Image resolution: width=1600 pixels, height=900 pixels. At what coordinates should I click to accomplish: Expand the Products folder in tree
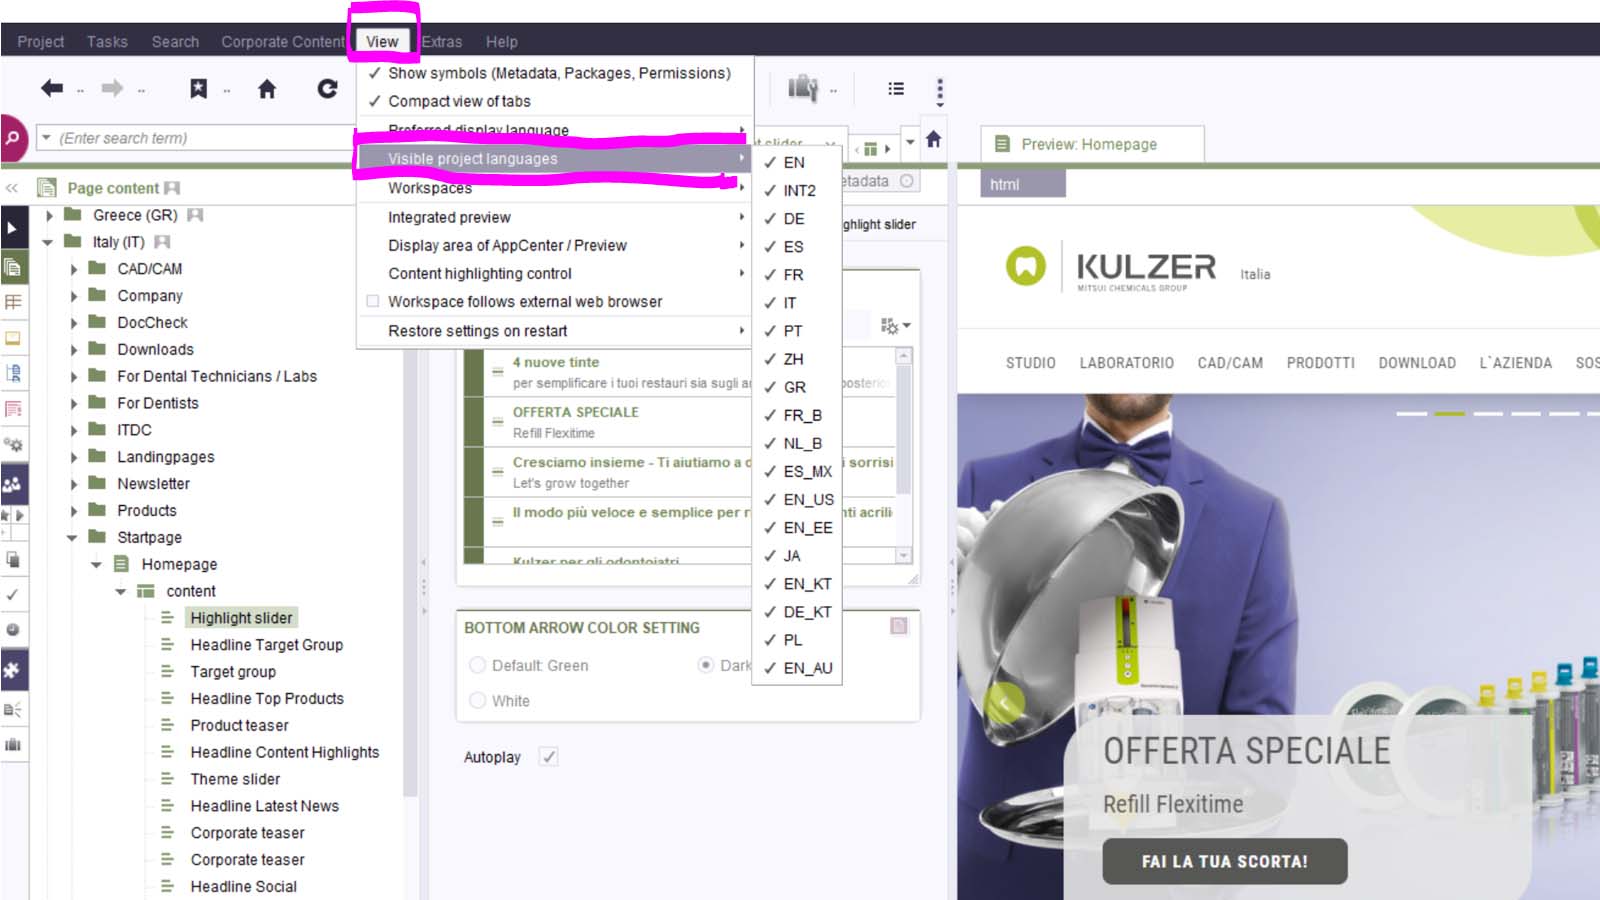[x=73, y=511]
